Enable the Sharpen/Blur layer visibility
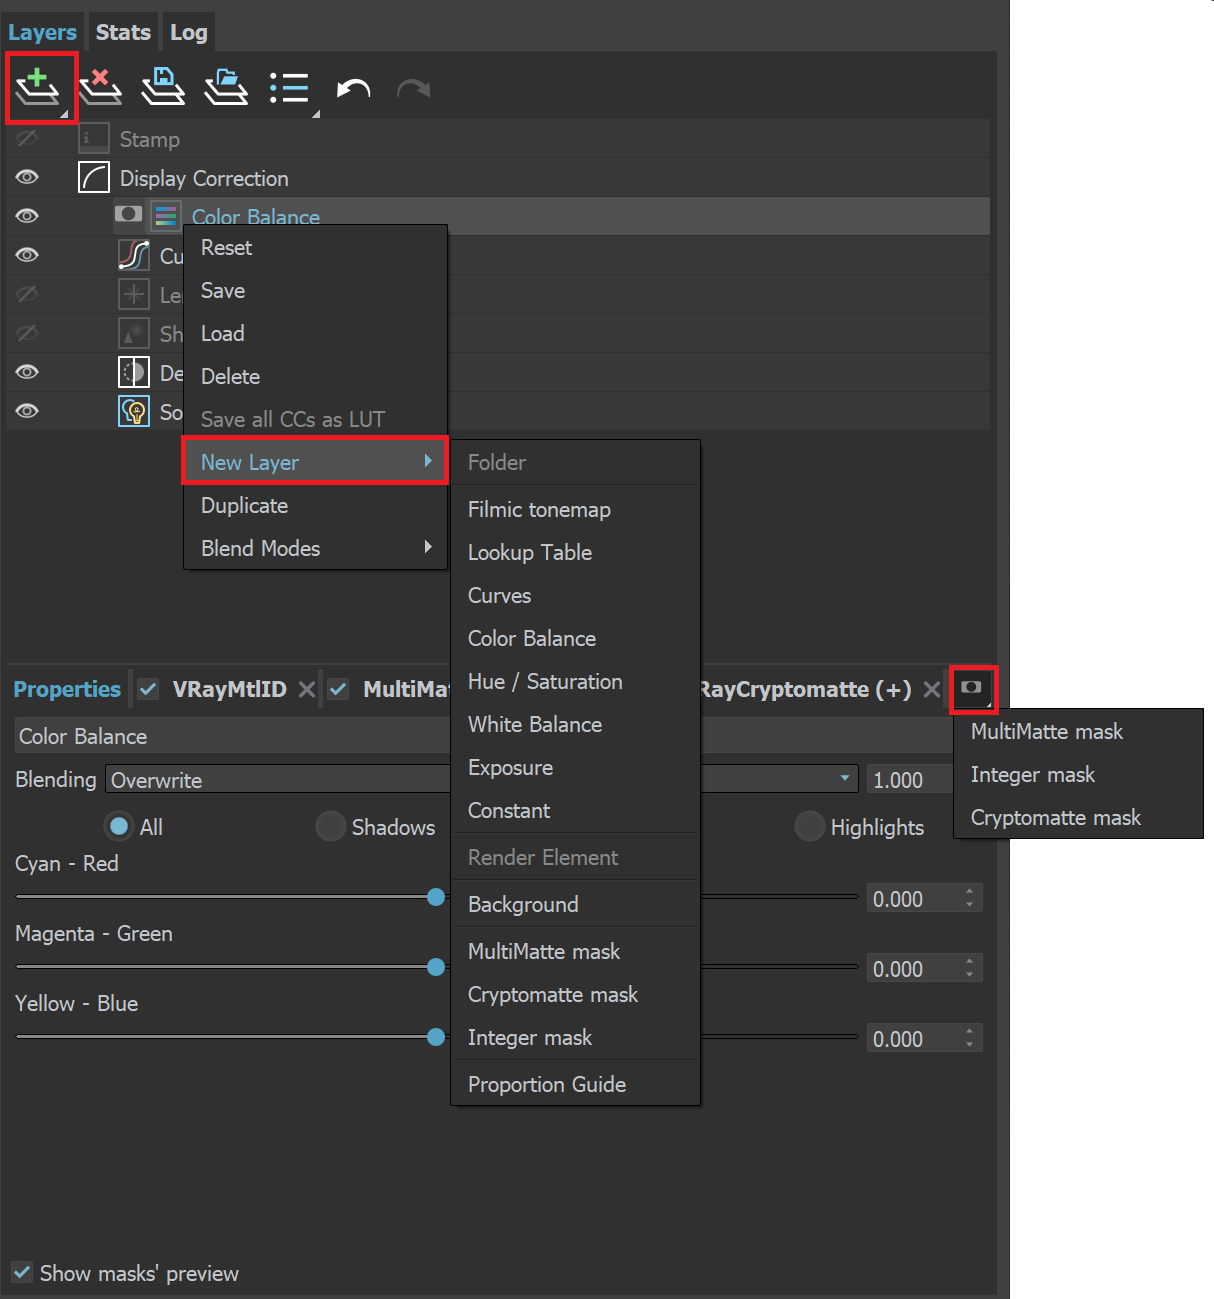Screen dimensions: 1214x1299 coord(27,333)
